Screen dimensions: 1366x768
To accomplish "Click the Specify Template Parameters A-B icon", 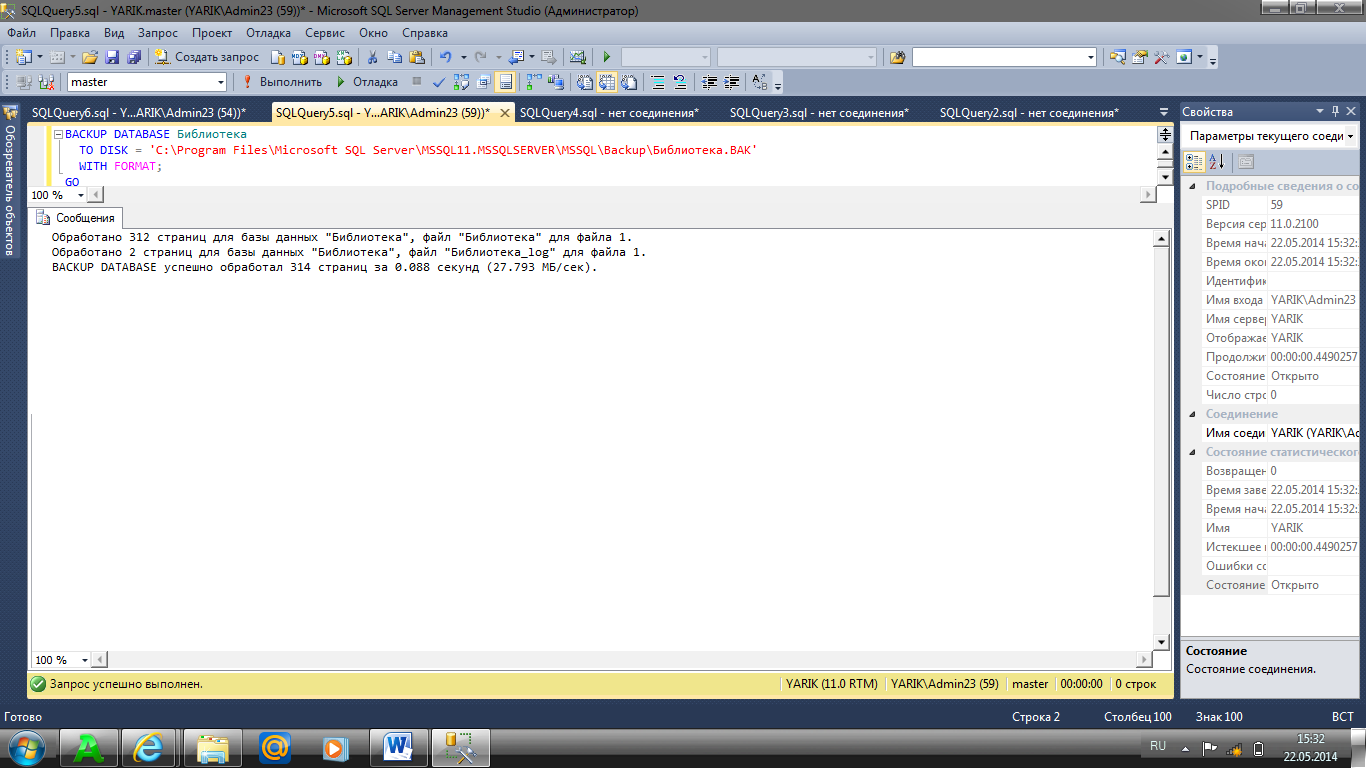I will [x=759, y=82].
